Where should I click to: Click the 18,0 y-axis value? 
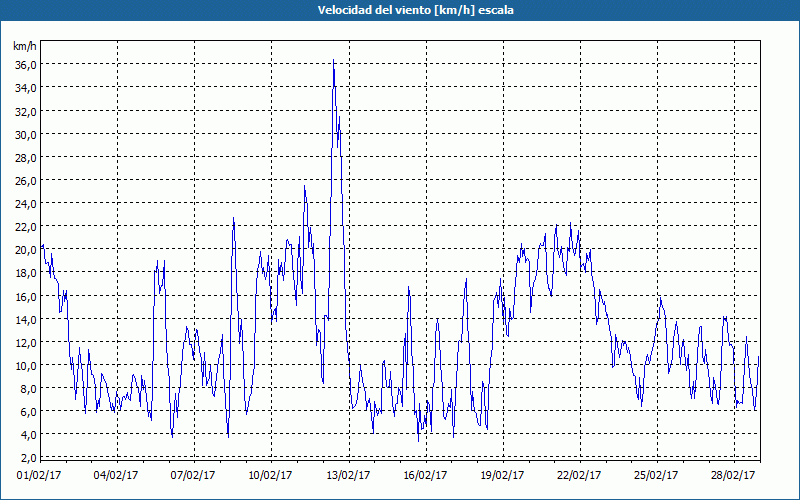(26, 273)
